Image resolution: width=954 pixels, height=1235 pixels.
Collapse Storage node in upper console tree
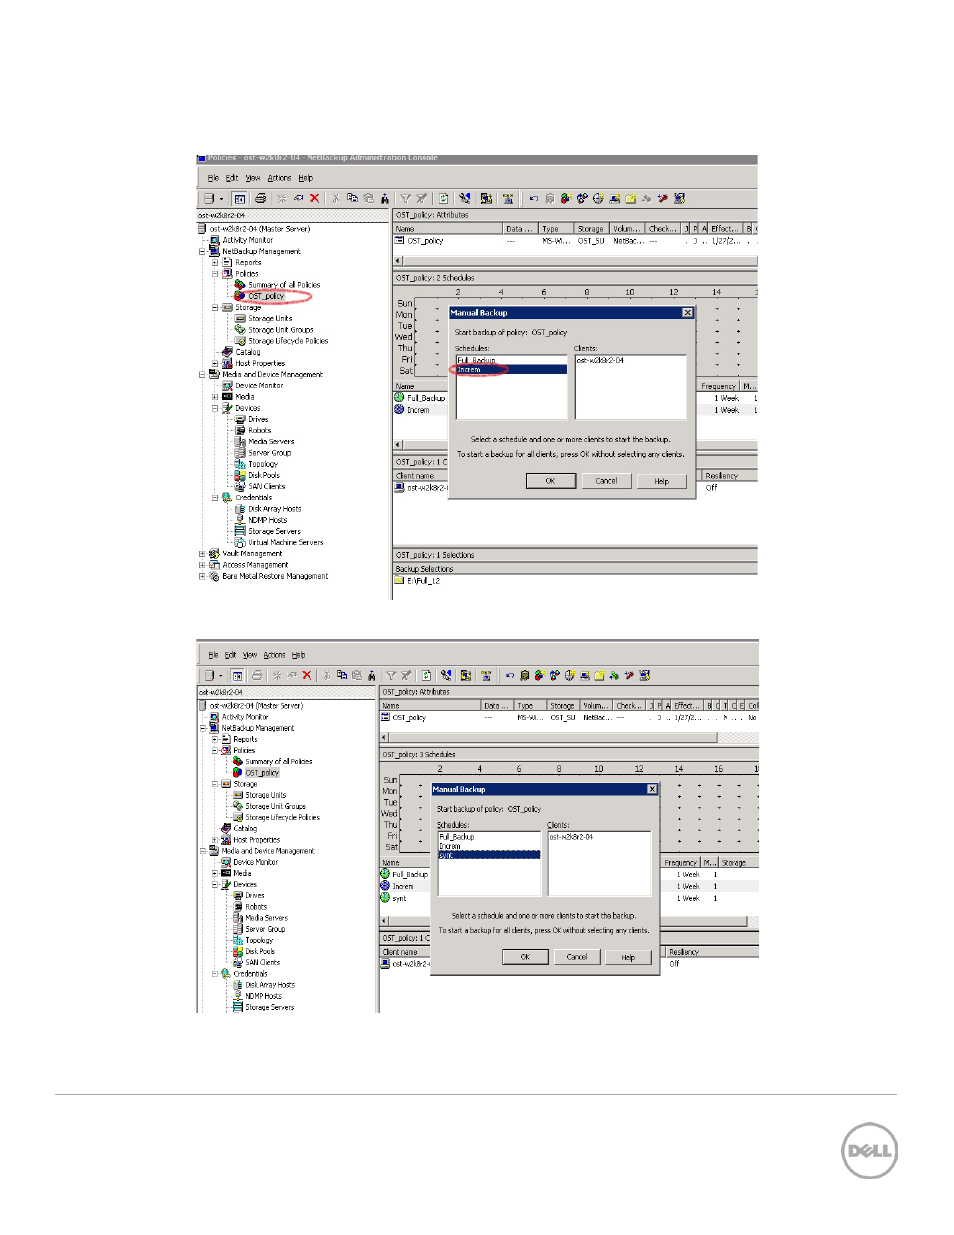[x=215, y=307]
